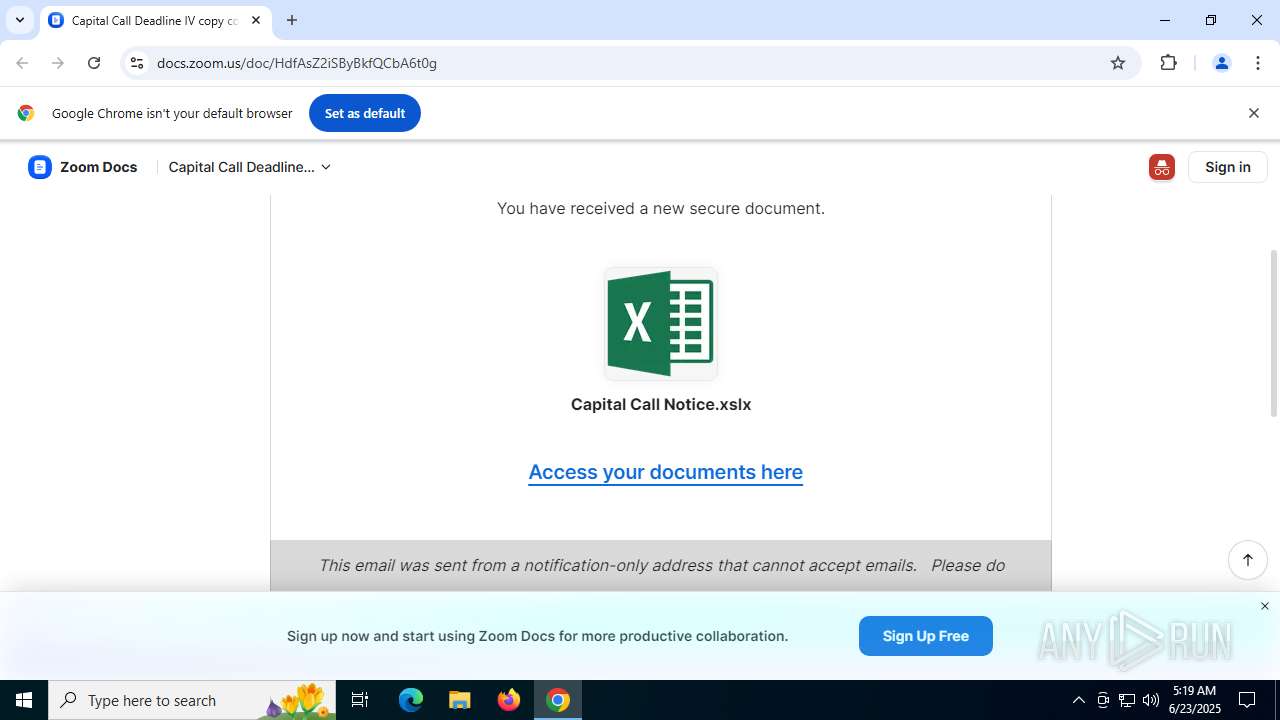Screen dimensions: 1280x720
Task: Click the taskbar search box
Action: tap(192, 700)
